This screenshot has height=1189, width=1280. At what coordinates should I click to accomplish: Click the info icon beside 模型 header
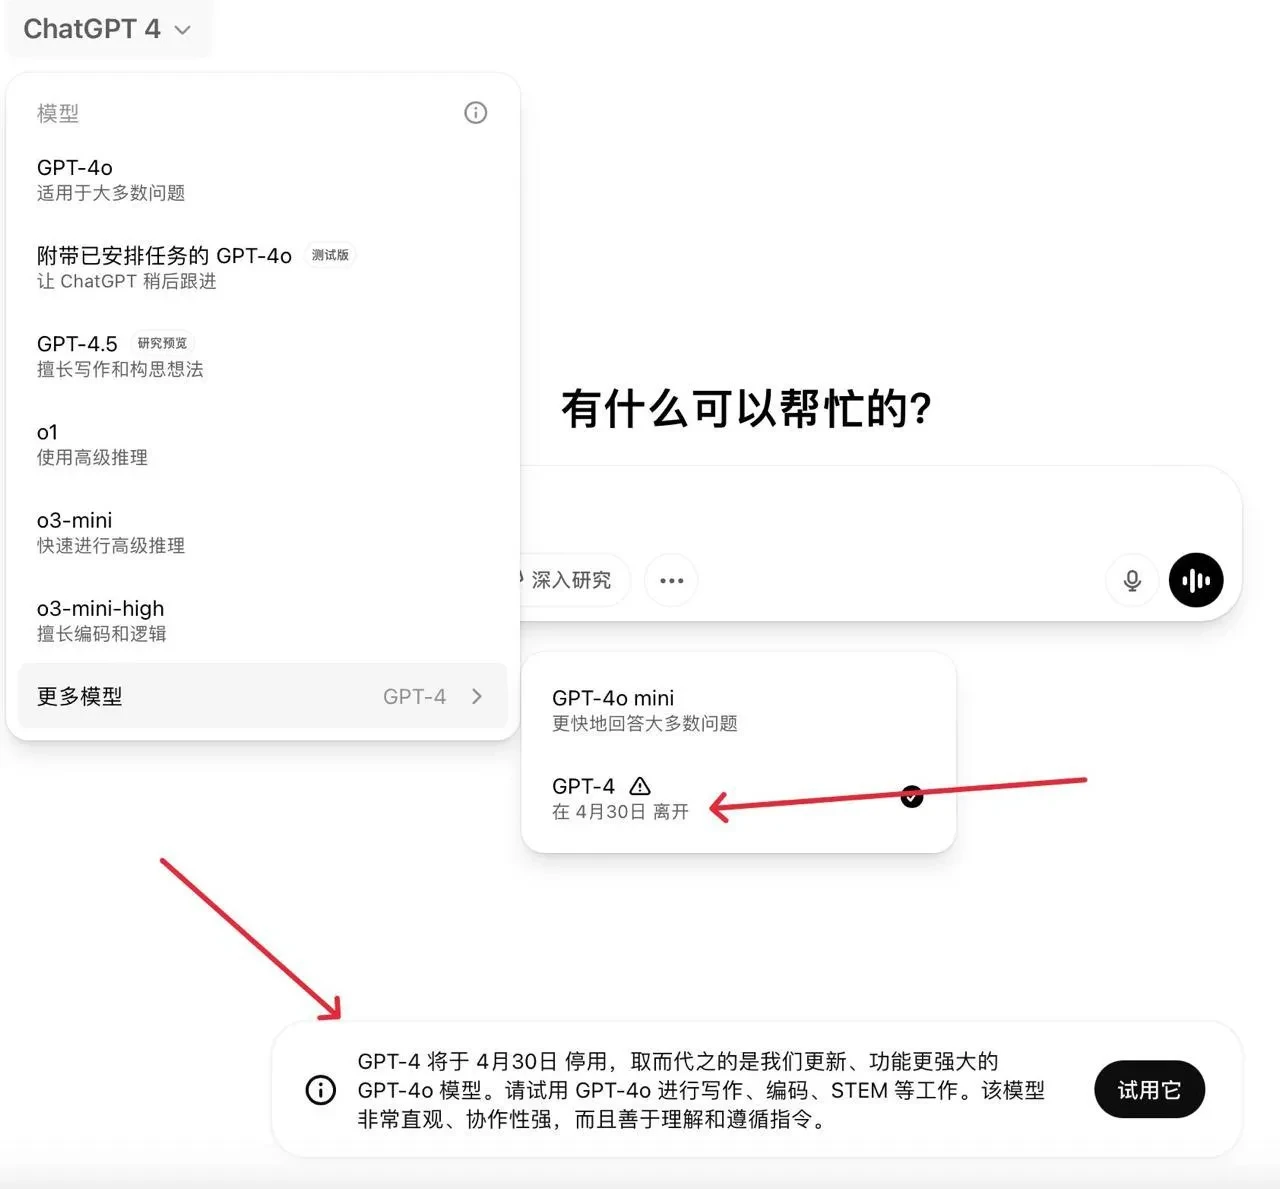476,113
